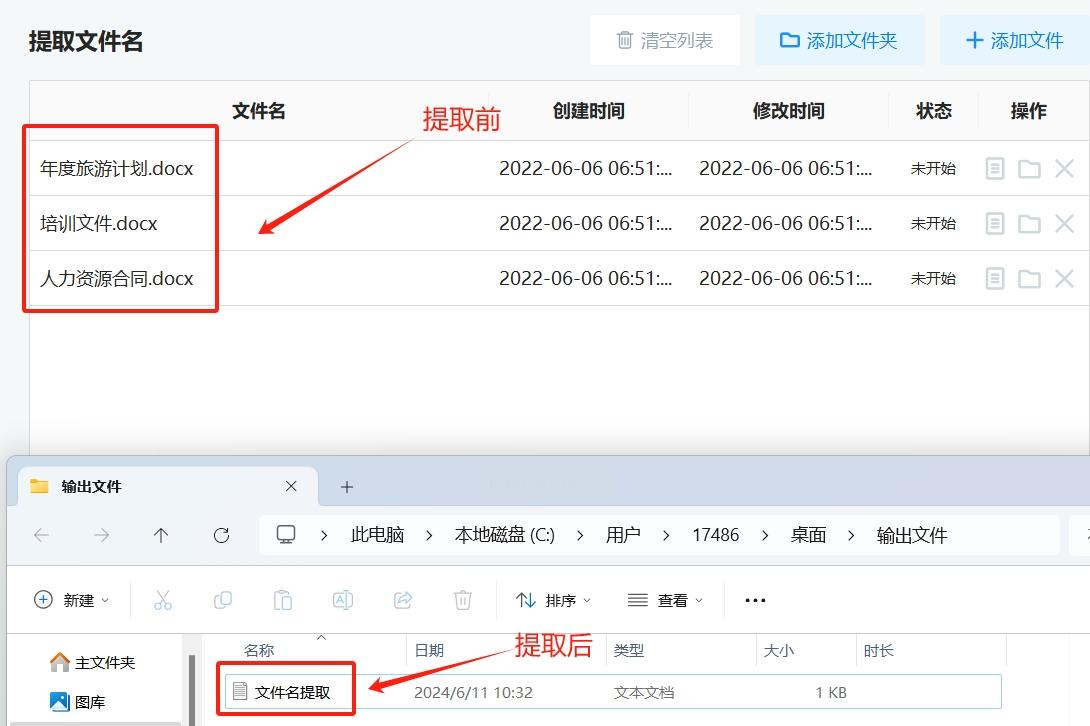
Task: Sort by the 类型 column header
Action: click(x=628, y=650)
